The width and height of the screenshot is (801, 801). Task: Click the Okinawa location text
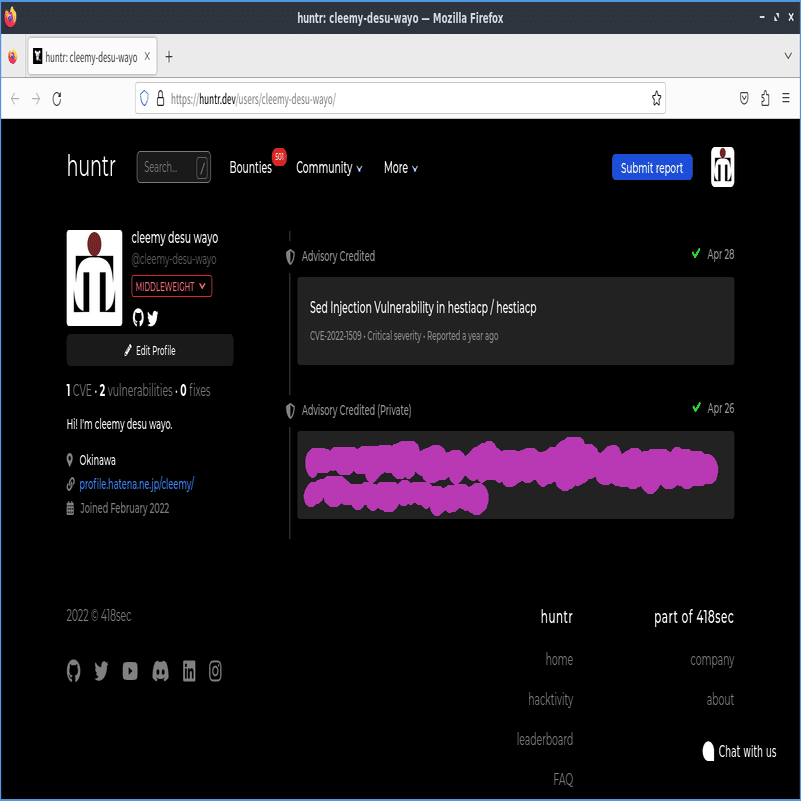(97, 460)
